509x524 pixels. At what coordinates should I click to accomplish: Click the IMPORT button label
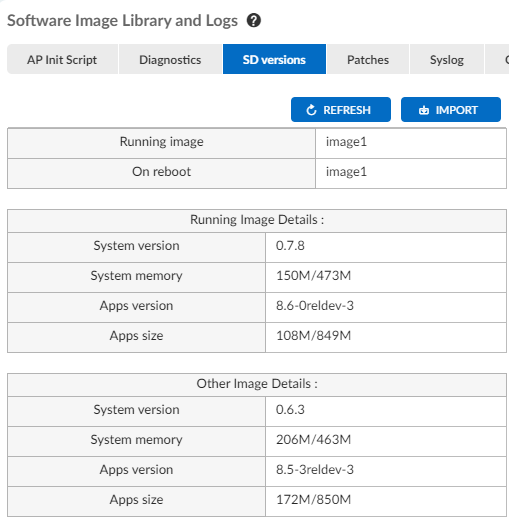[457, 110]
